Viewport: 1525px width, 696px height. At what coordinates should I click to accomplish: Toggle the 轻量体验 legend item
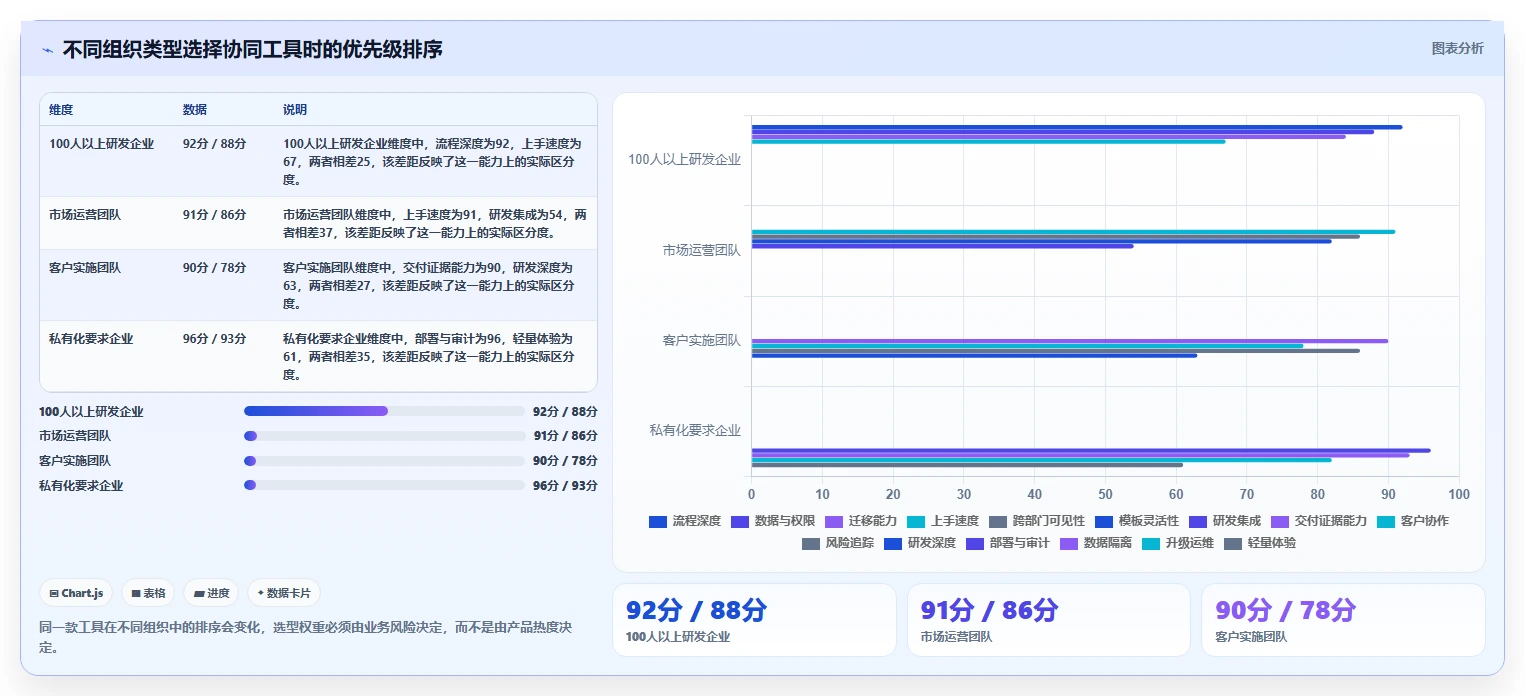coord(1260,543)
